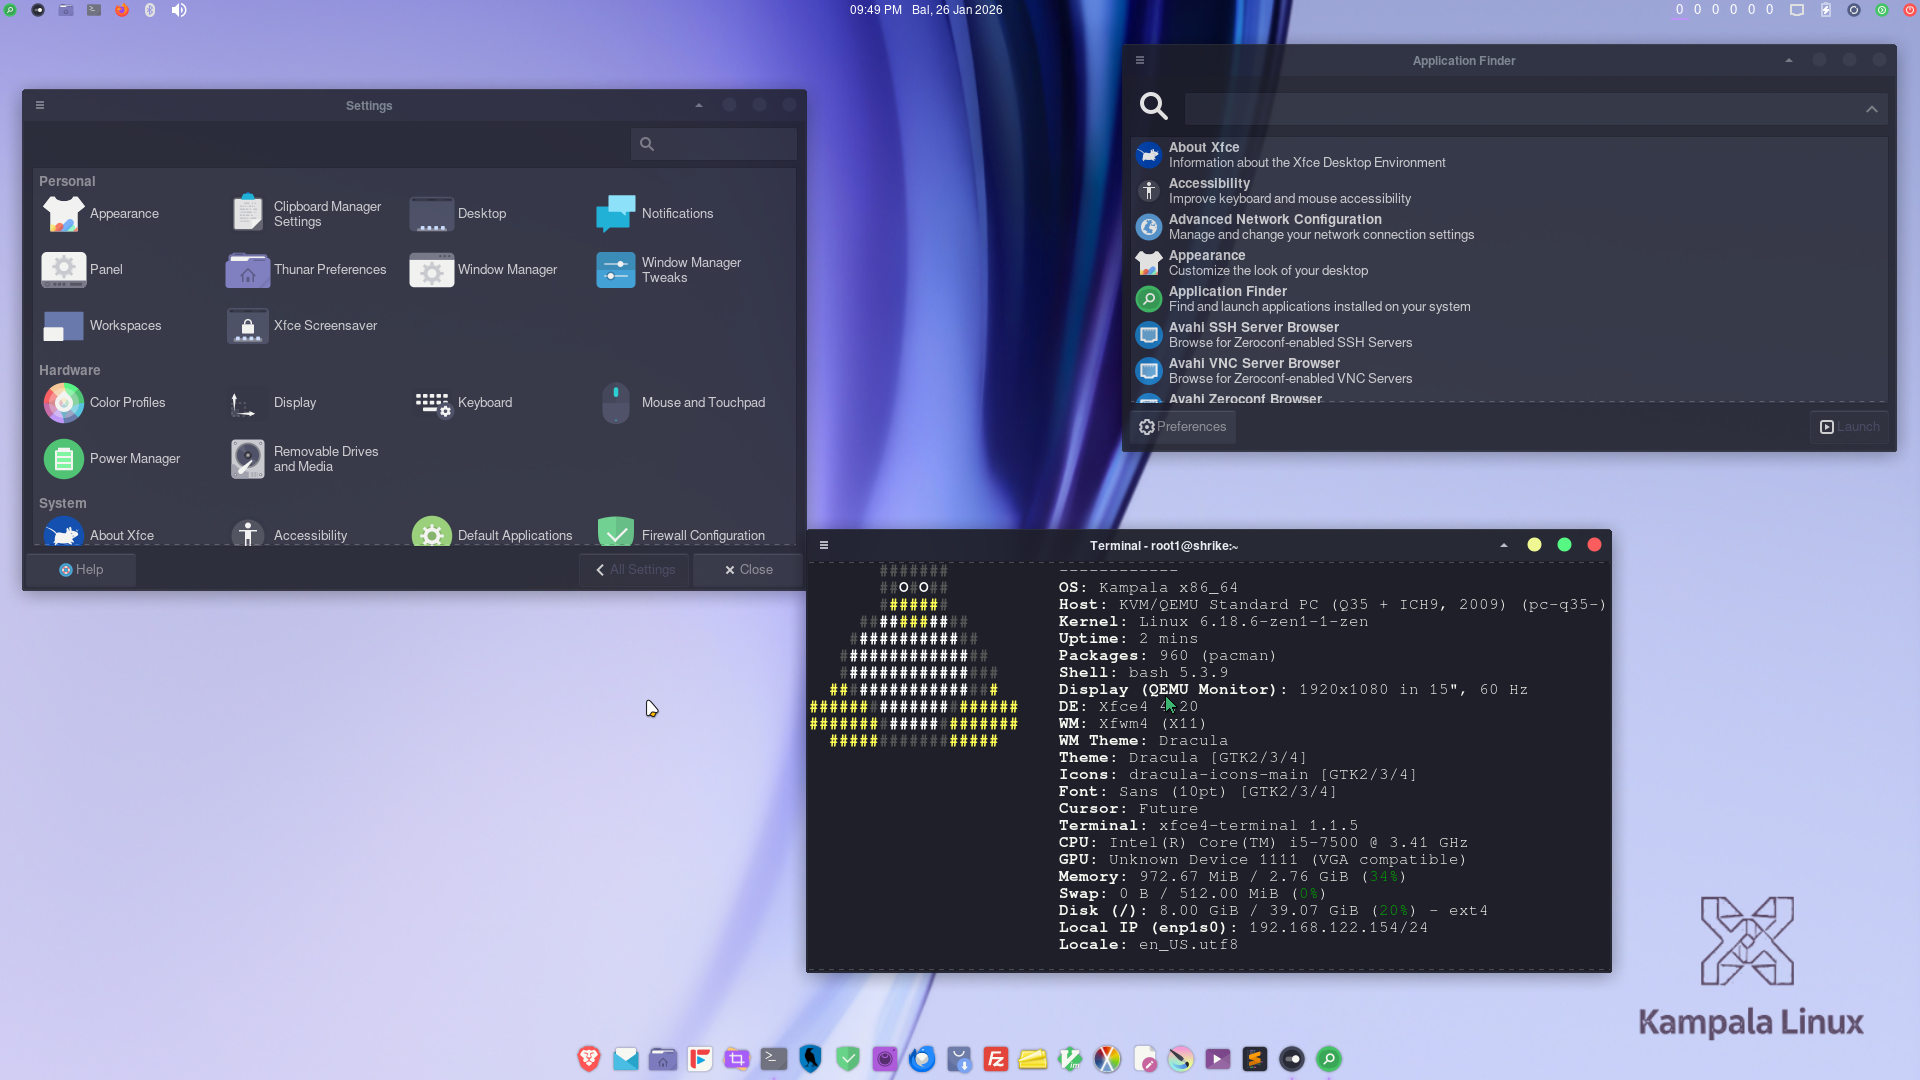Viewport: 1920px width, 1080px height.
Task: Open the Settings window hamburger menu
Action: click(40, 105)
